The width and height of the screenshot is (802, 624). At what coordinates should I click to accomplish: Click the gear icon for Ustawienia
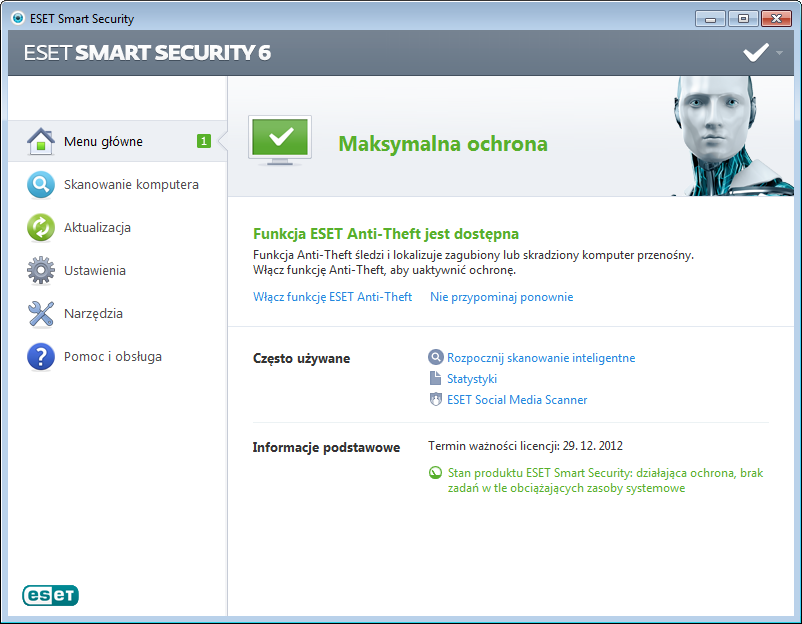click(41, 271)
